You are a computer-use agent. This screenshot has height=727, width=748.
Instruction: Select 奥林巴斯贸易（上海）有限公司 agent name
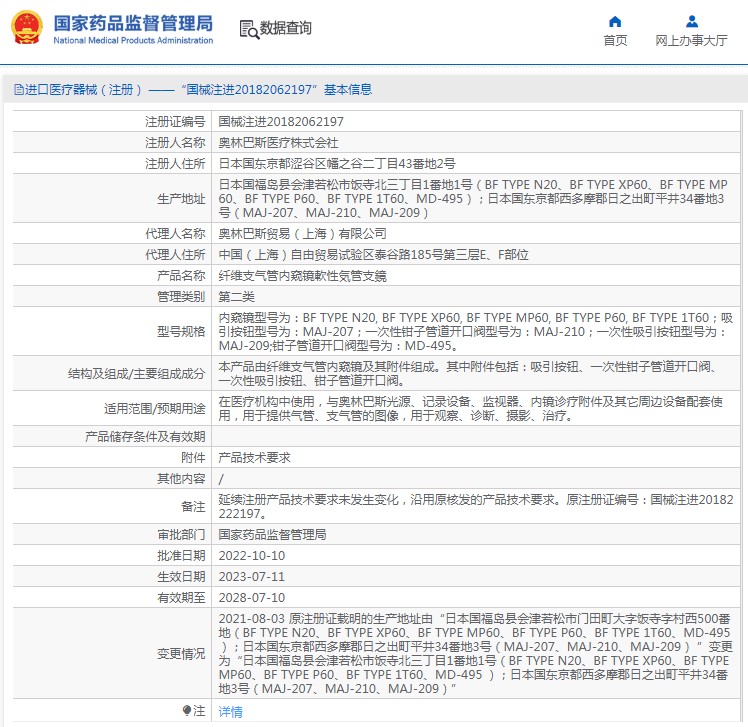[x=302, y=233]
